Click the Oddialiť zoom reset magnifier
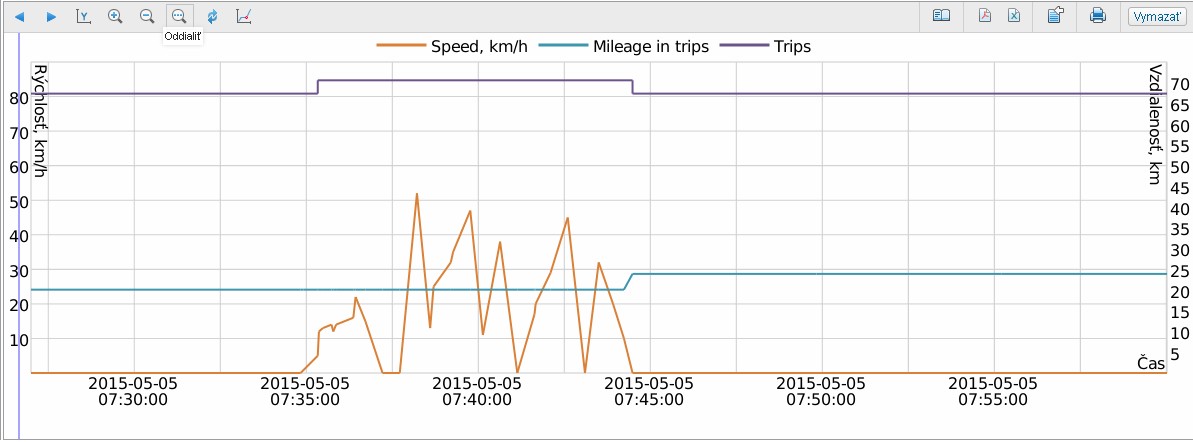1193x442 pixels. [x=179, y=16]
